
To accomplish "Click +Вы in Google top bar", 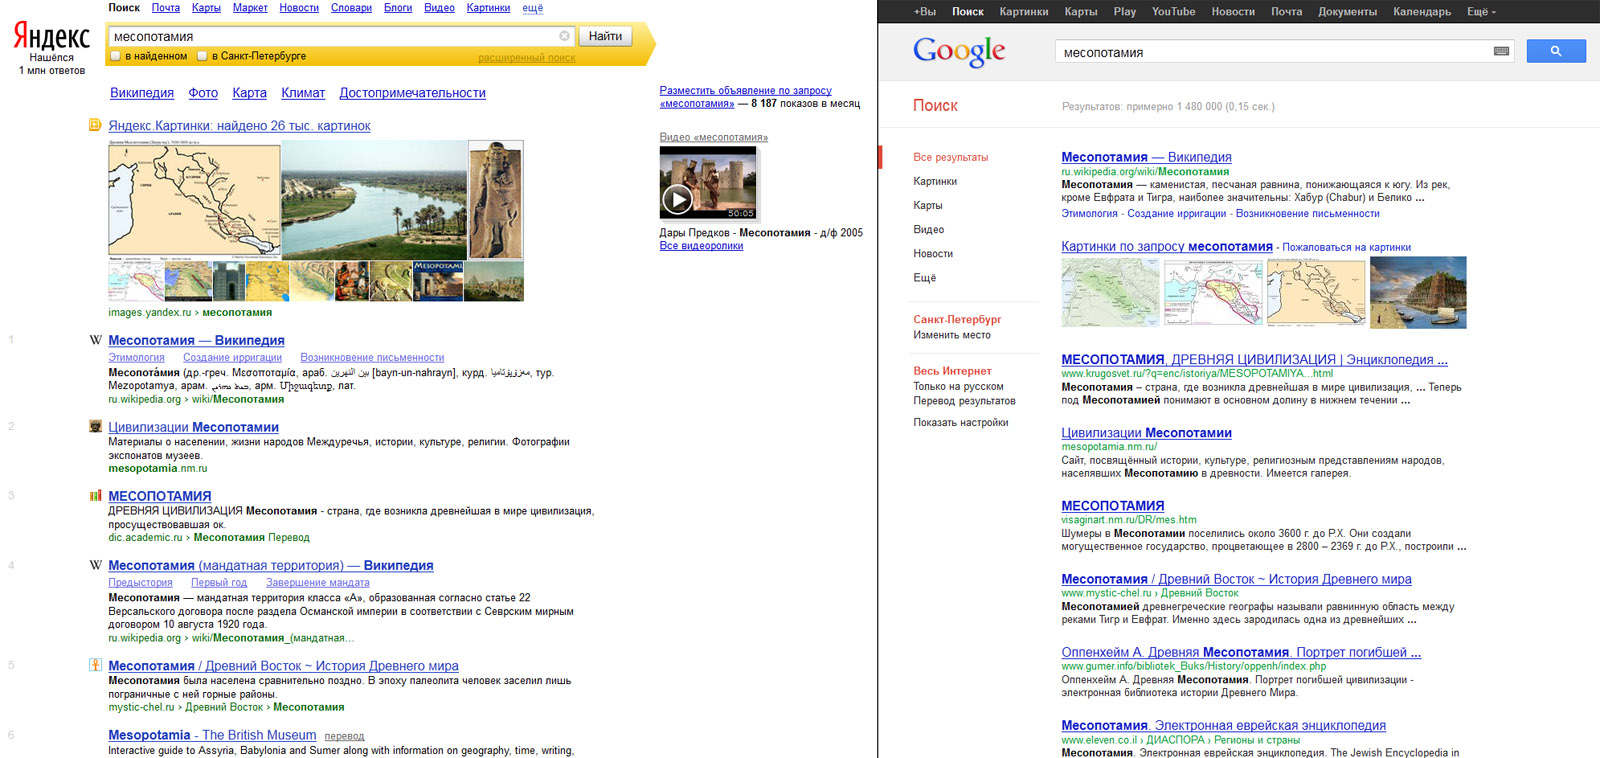I will [x=925, y=12].
